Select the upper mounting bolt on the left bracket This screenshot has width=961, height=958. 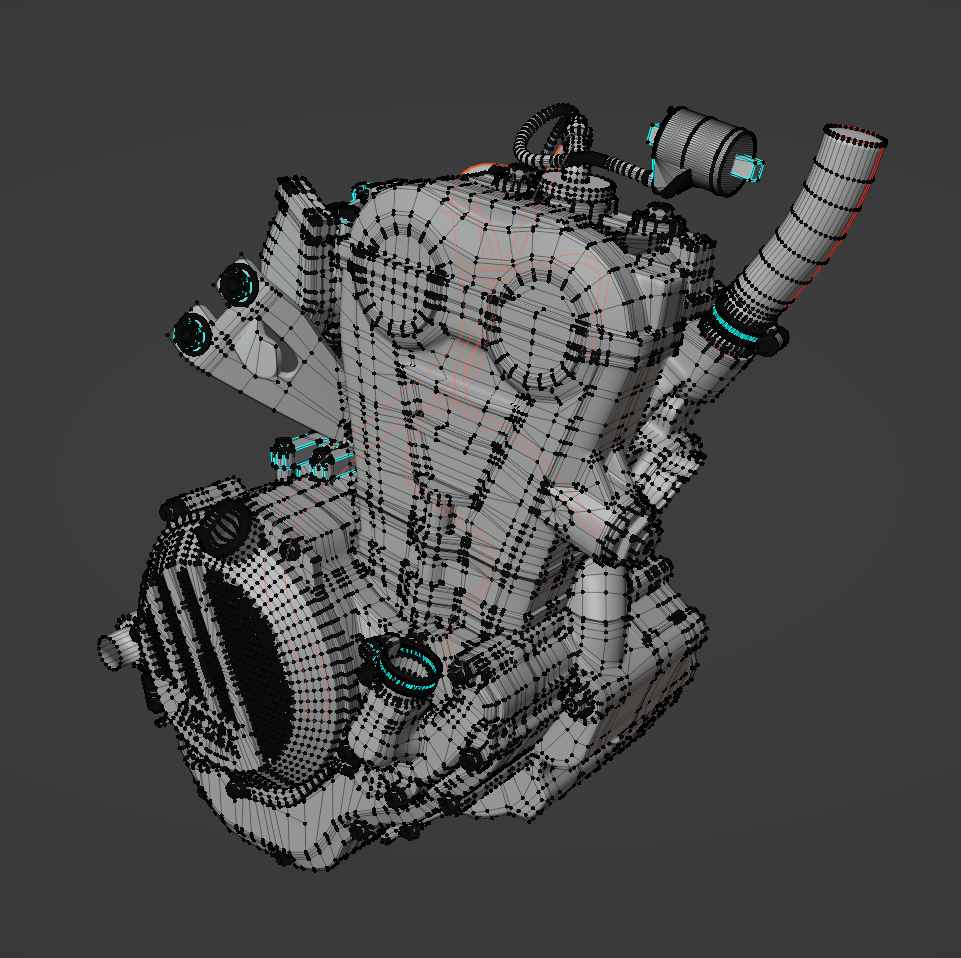coord(238,283)
